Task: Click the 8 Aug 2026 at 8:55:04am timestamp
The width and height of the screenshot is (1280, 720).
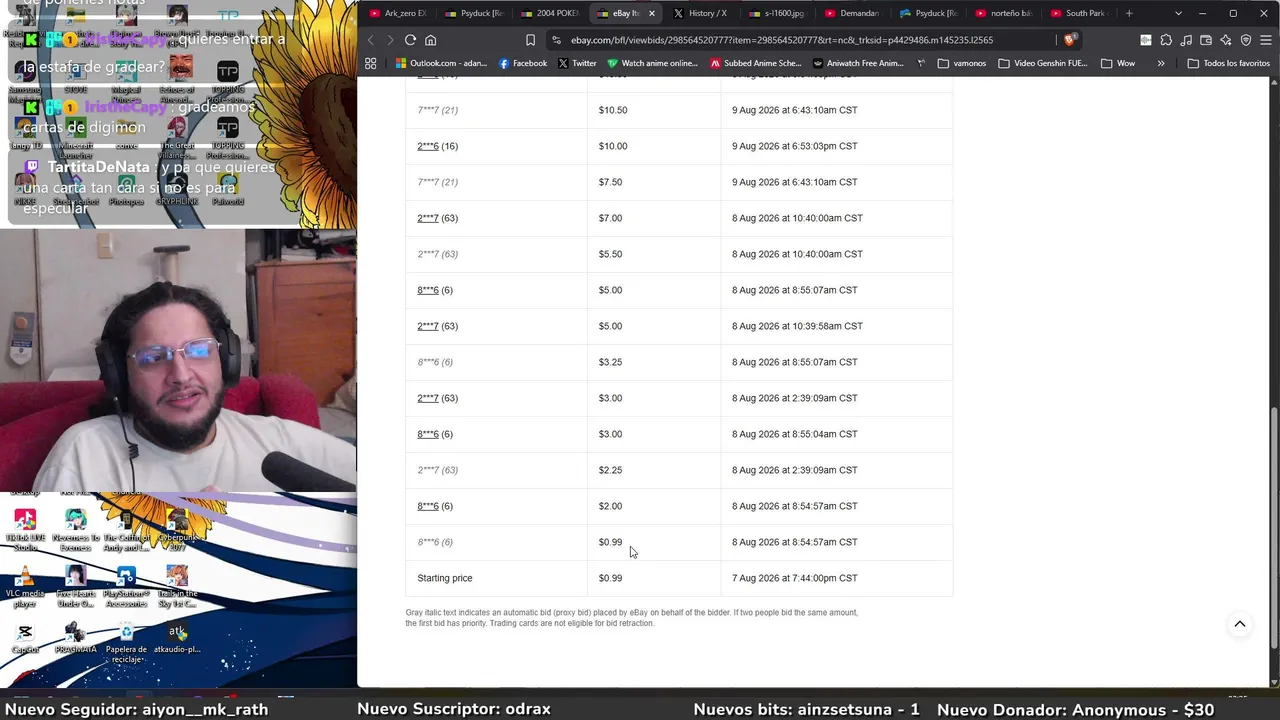Action: point(795,434)
